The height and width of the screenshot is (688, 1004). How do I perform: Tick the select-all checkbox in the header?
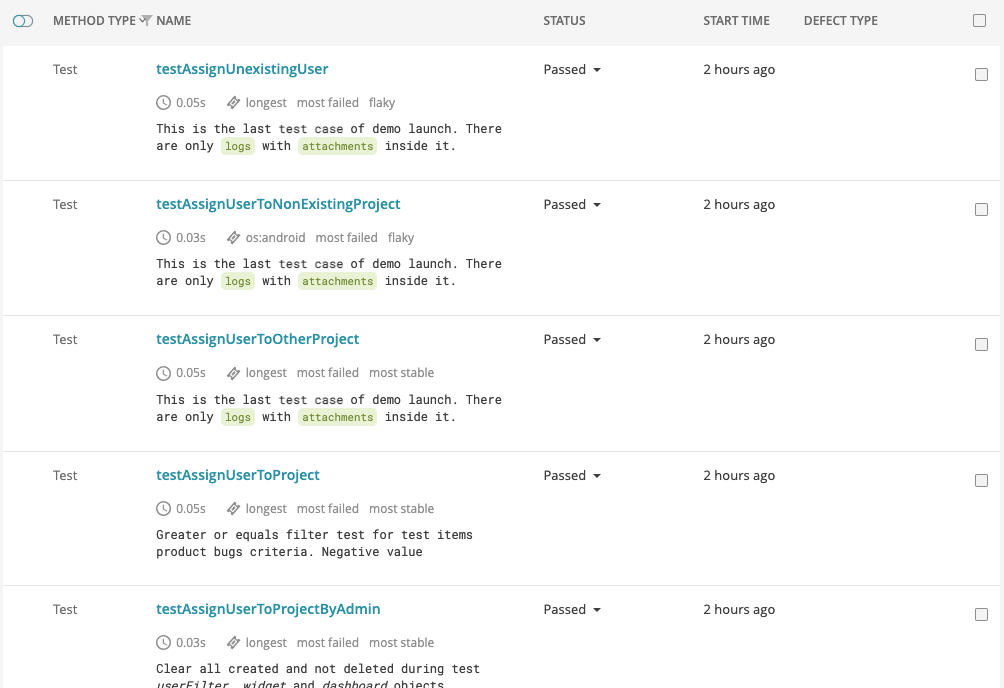point(979,20)
